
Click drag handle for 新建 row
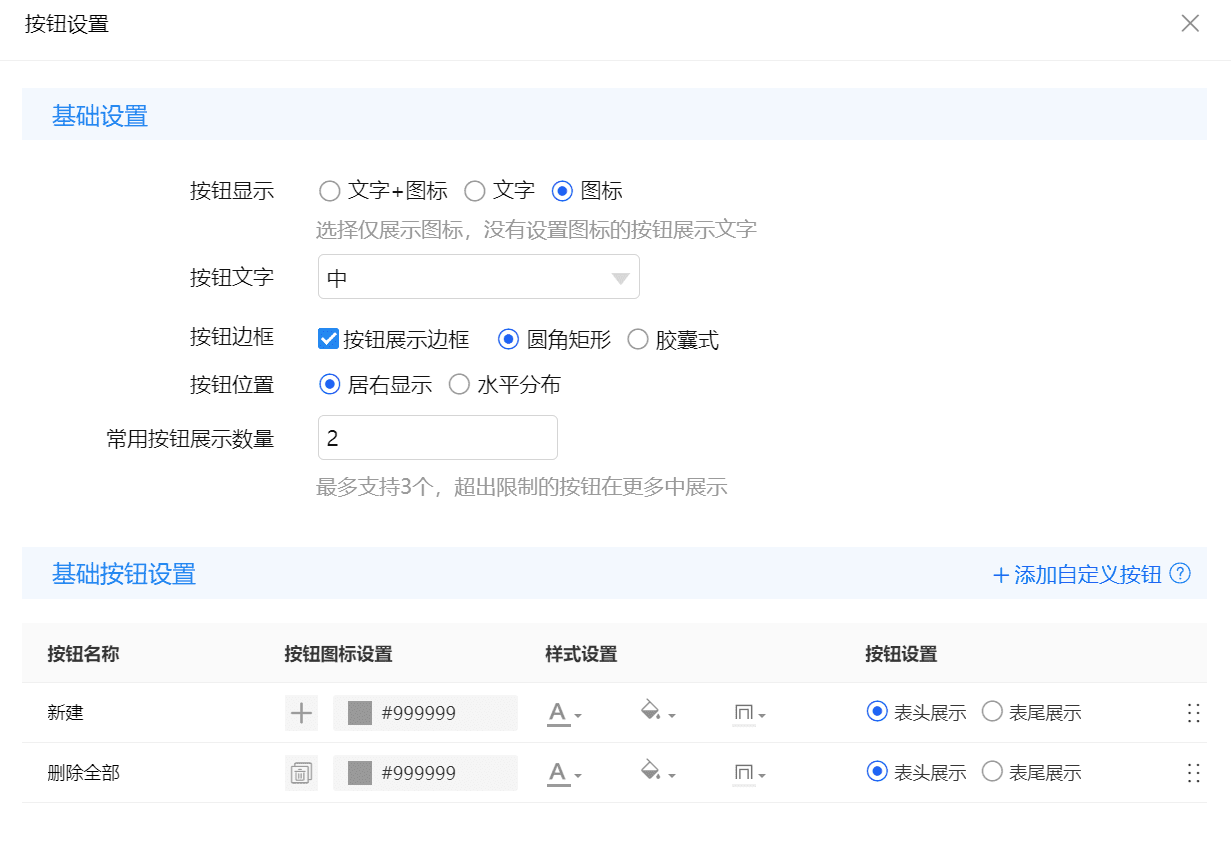pos(1193,713)
